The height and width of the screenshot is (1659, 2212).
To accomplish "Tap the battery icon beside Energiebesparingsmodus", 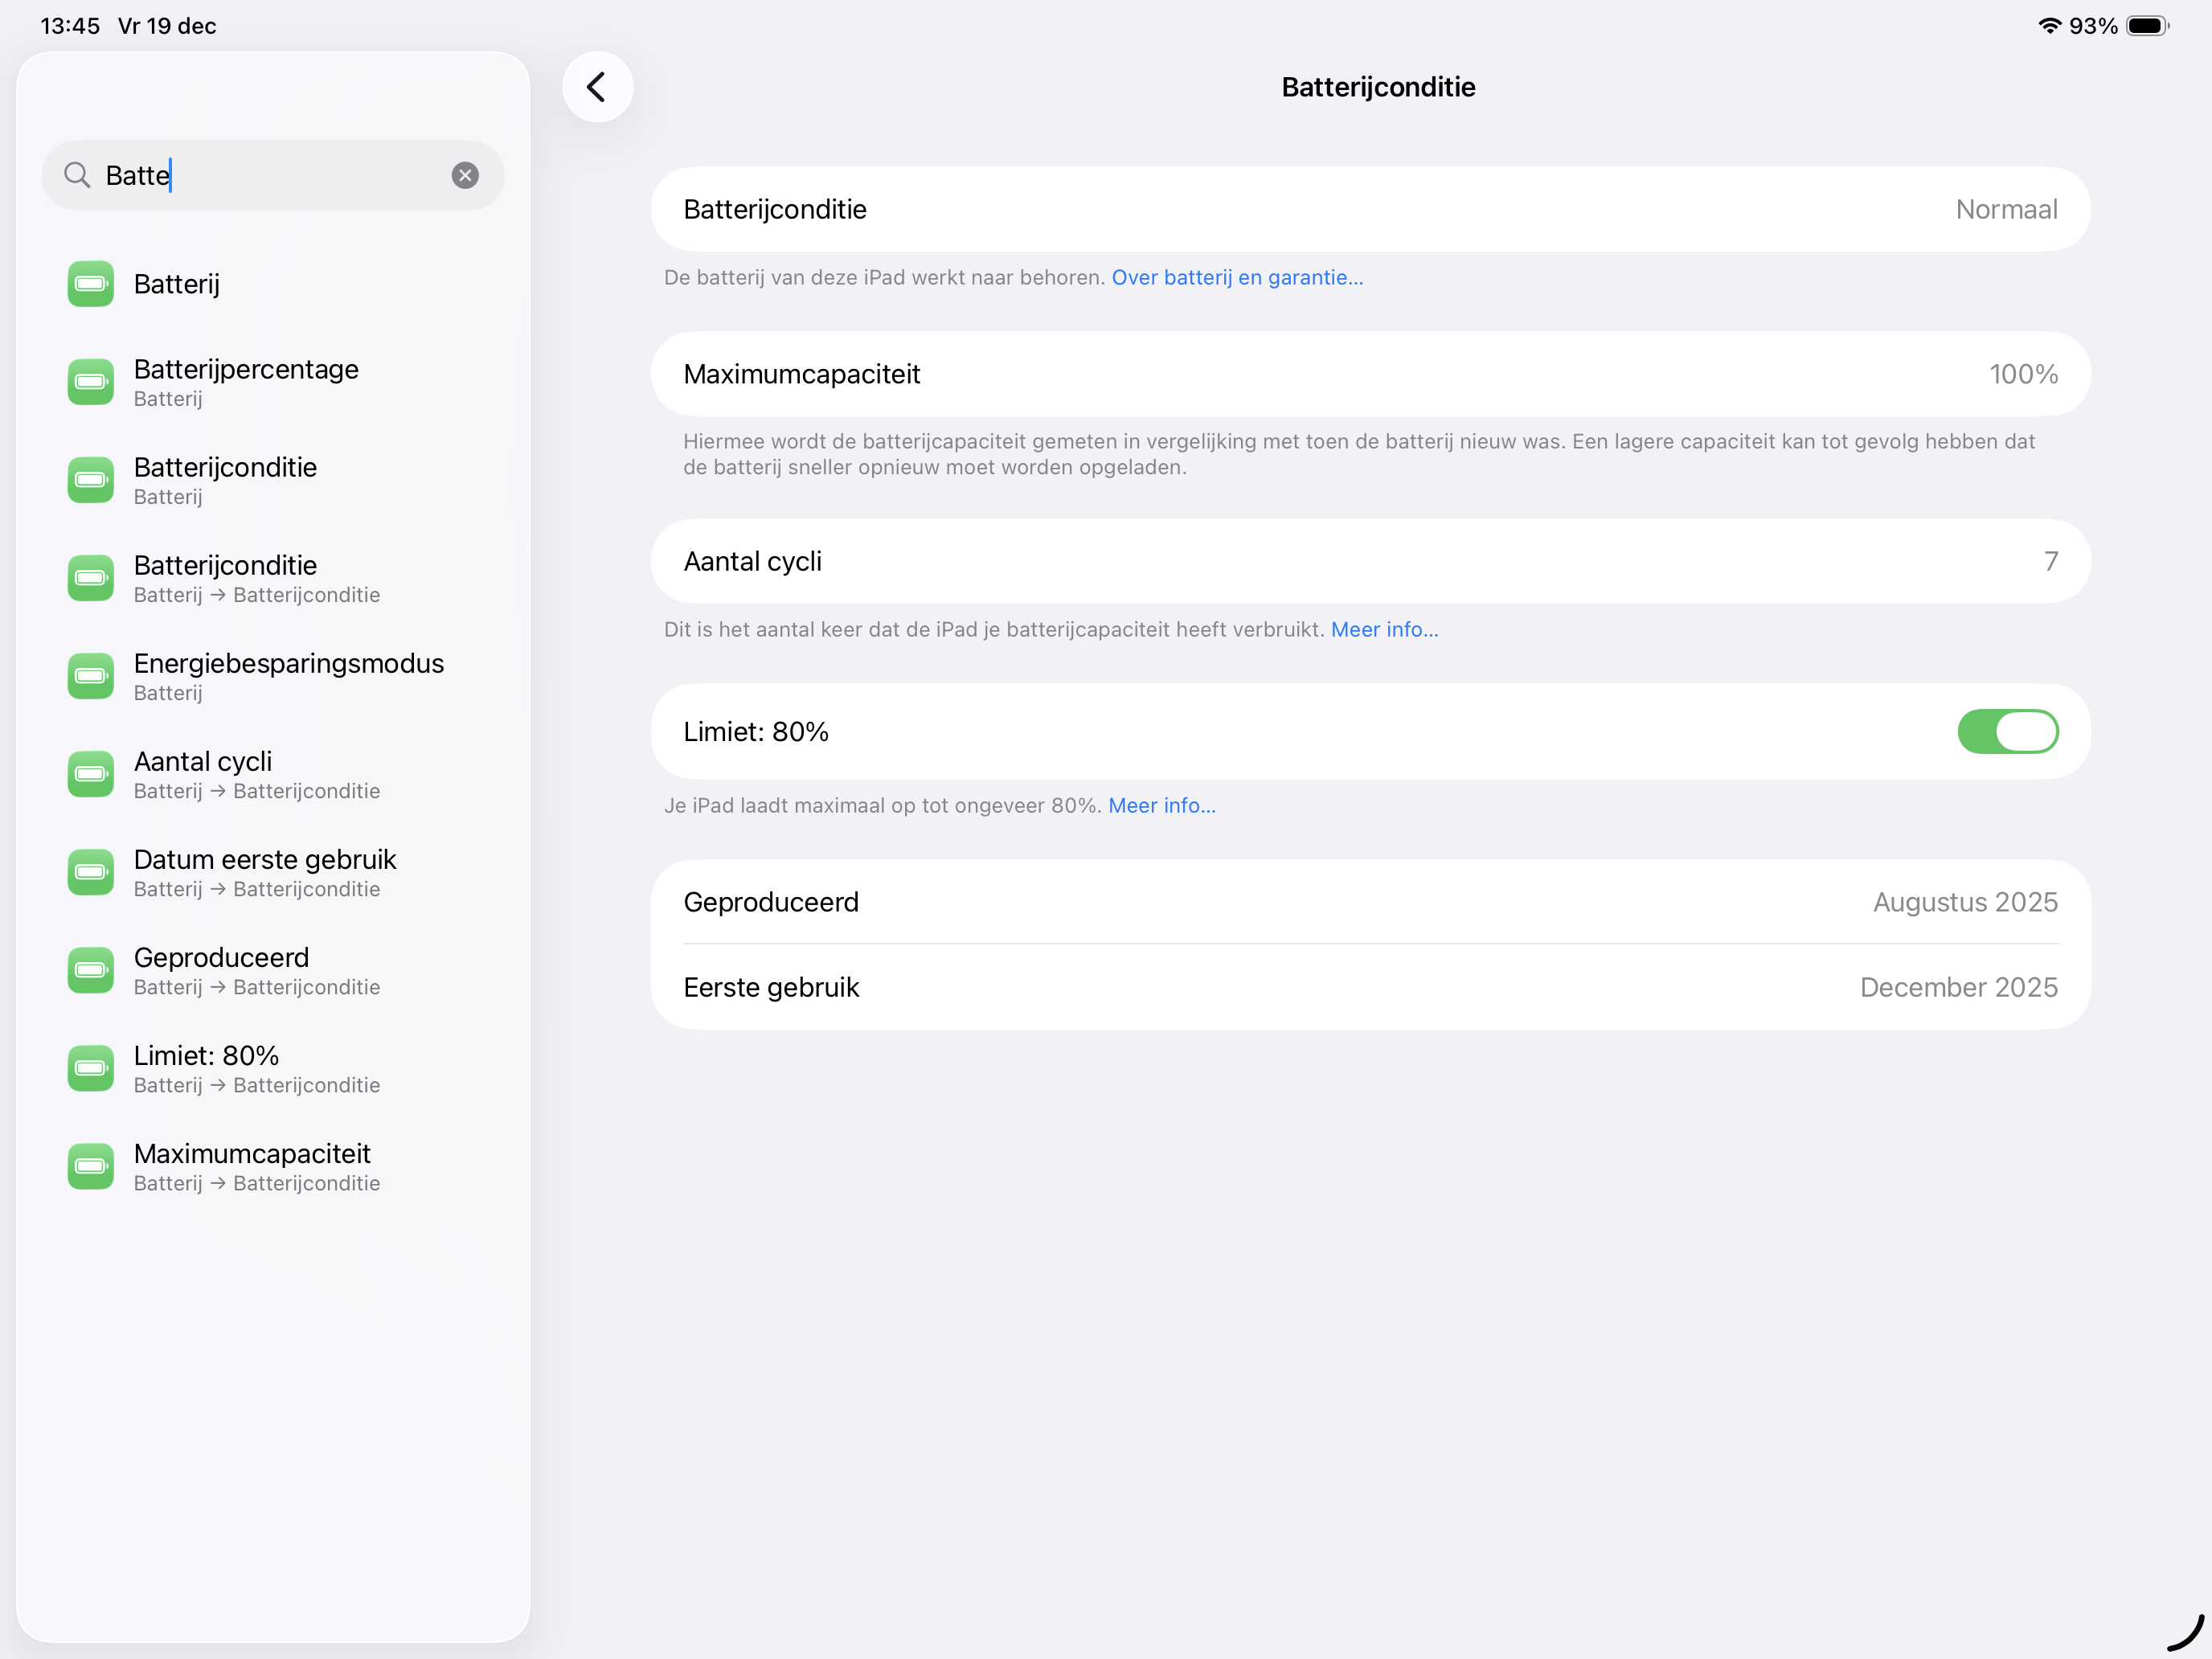I will point(91,676).
